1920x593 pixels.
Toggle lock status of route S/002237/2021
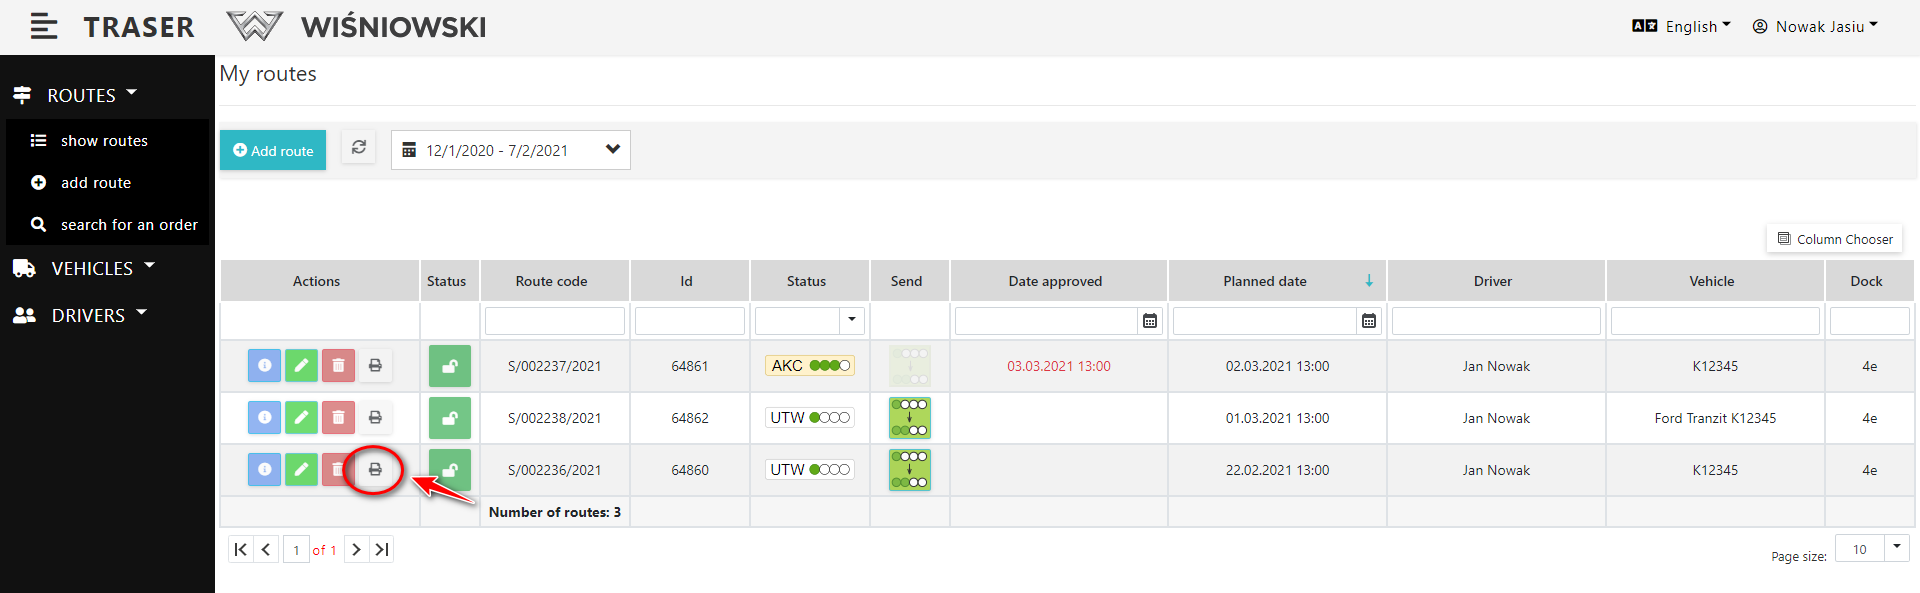click(x=450, y=366)
